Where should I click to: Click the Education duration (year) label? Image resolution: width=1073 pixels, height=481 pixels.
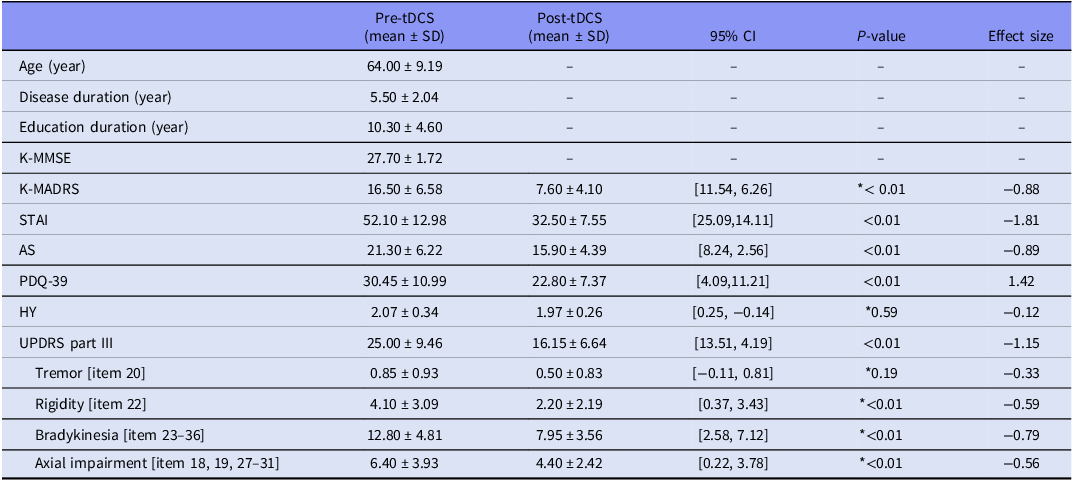pos(103,127)
